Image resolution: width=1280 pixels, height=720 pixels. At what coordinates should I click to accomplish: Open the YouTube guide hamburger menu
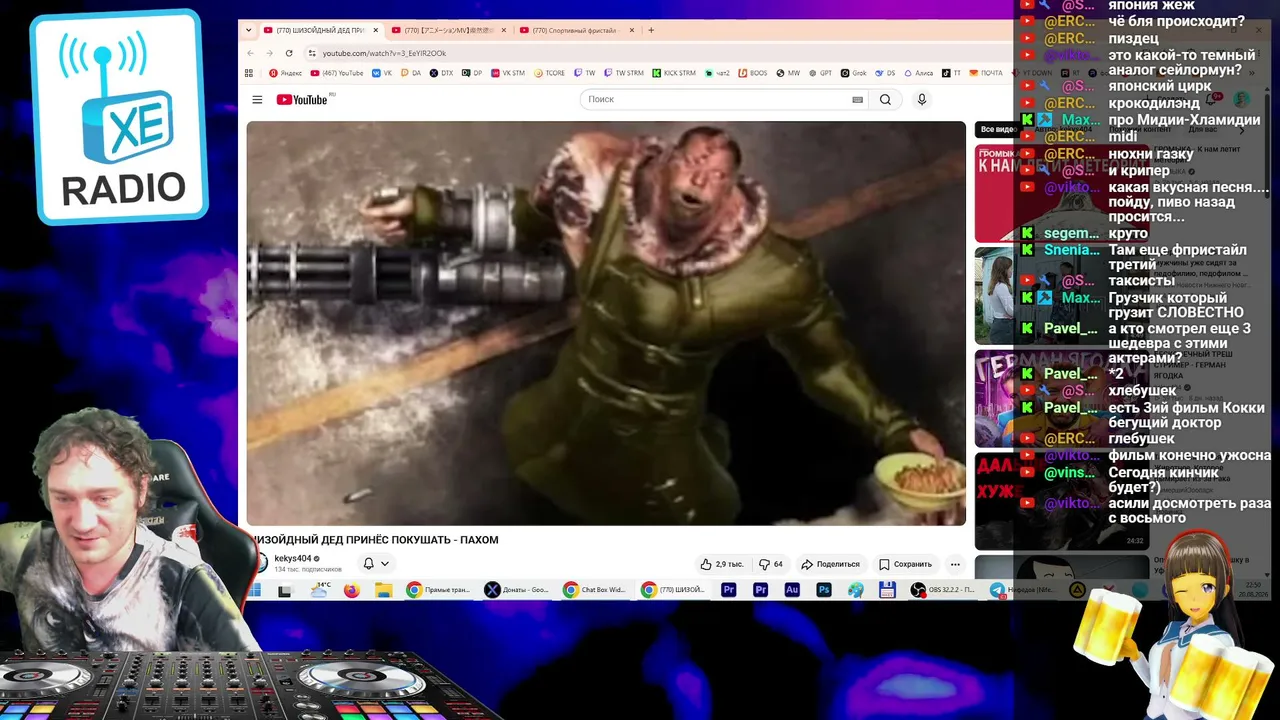point(257,100)
